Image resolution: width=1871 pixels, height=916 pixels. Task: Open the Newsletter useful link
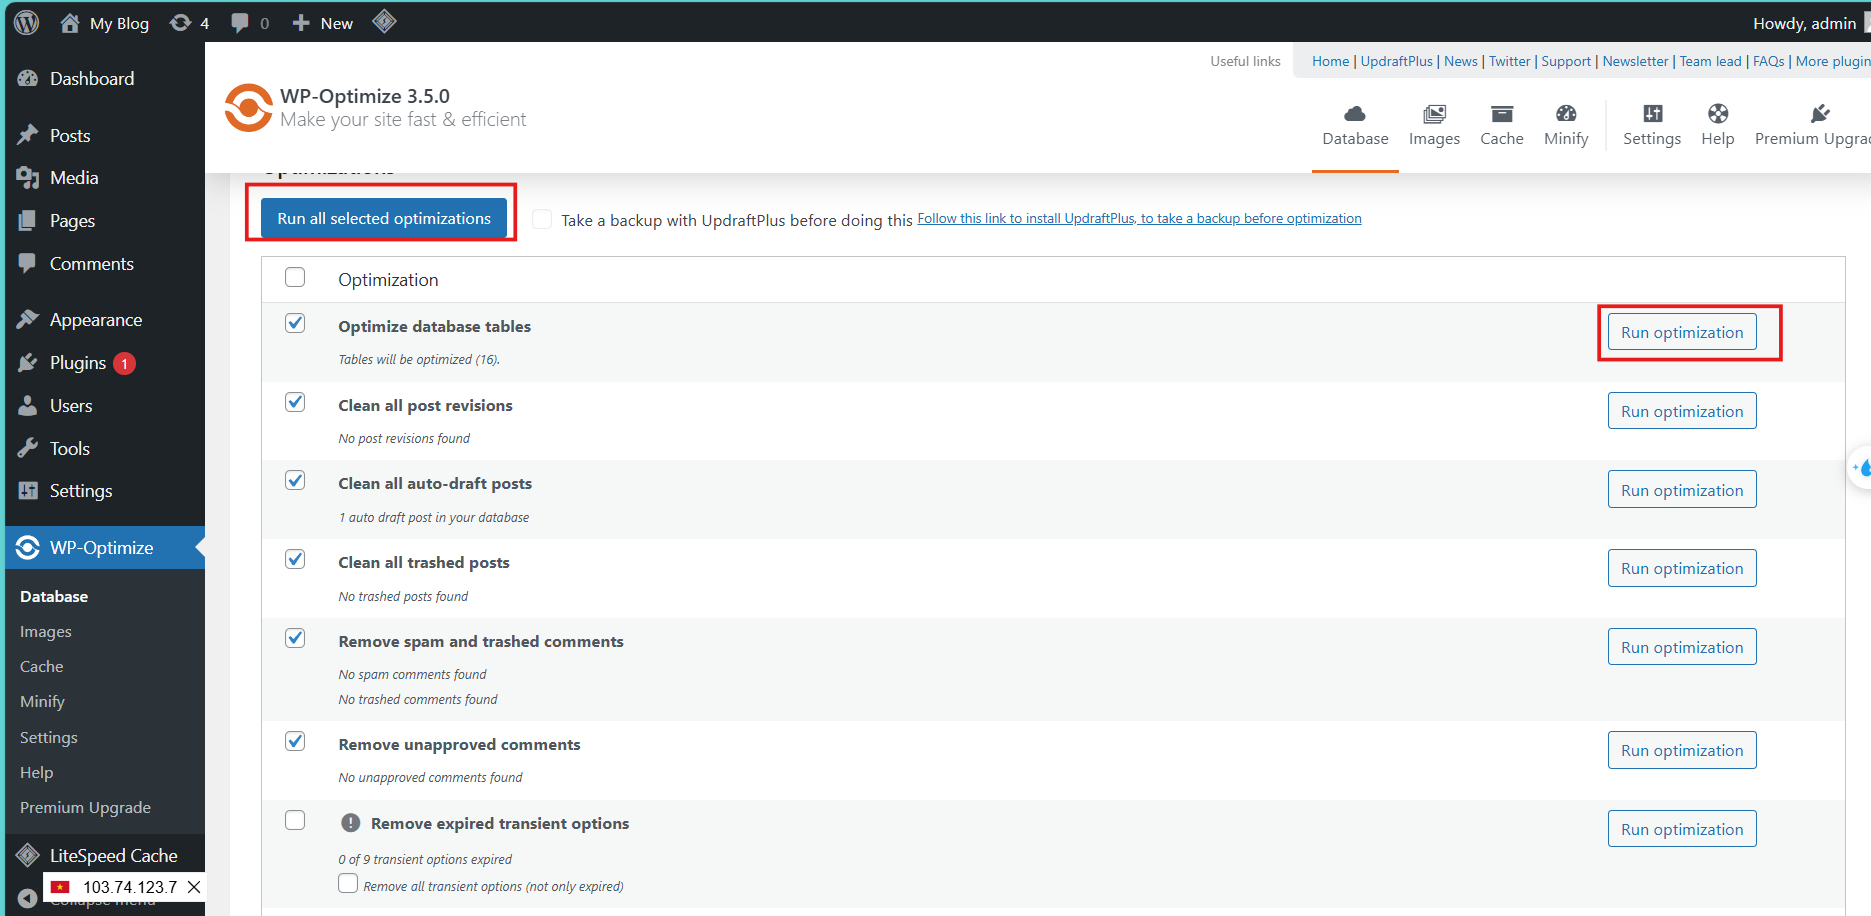[1635, 61]
